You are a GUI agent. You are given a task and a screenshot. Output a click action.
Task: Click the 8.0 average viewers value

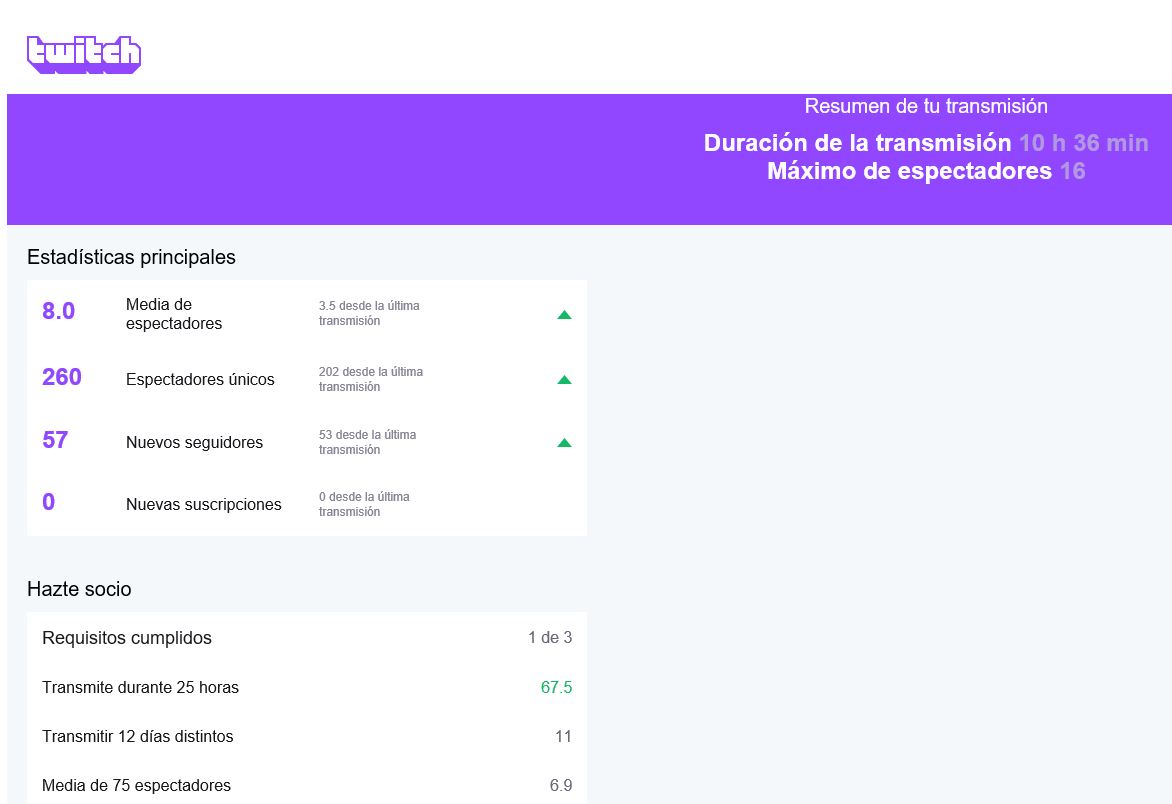58,311
